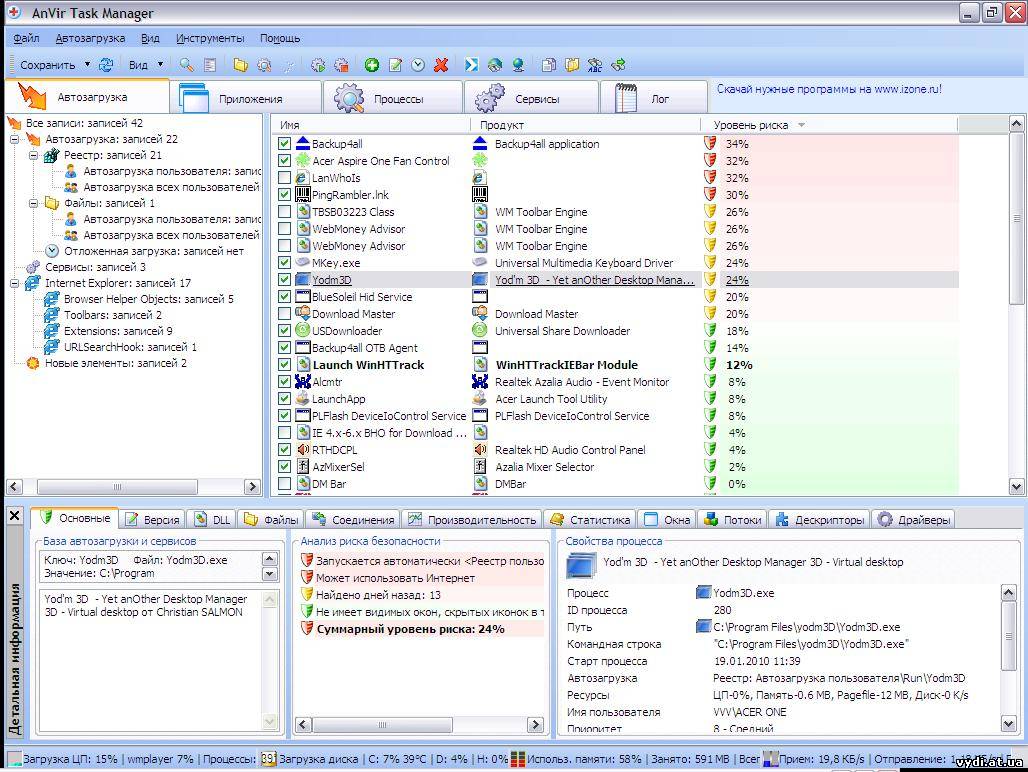Click the gear with green play icon
Image resolution: width=1028 pixels, height=772 pixels.
(318, 65)
